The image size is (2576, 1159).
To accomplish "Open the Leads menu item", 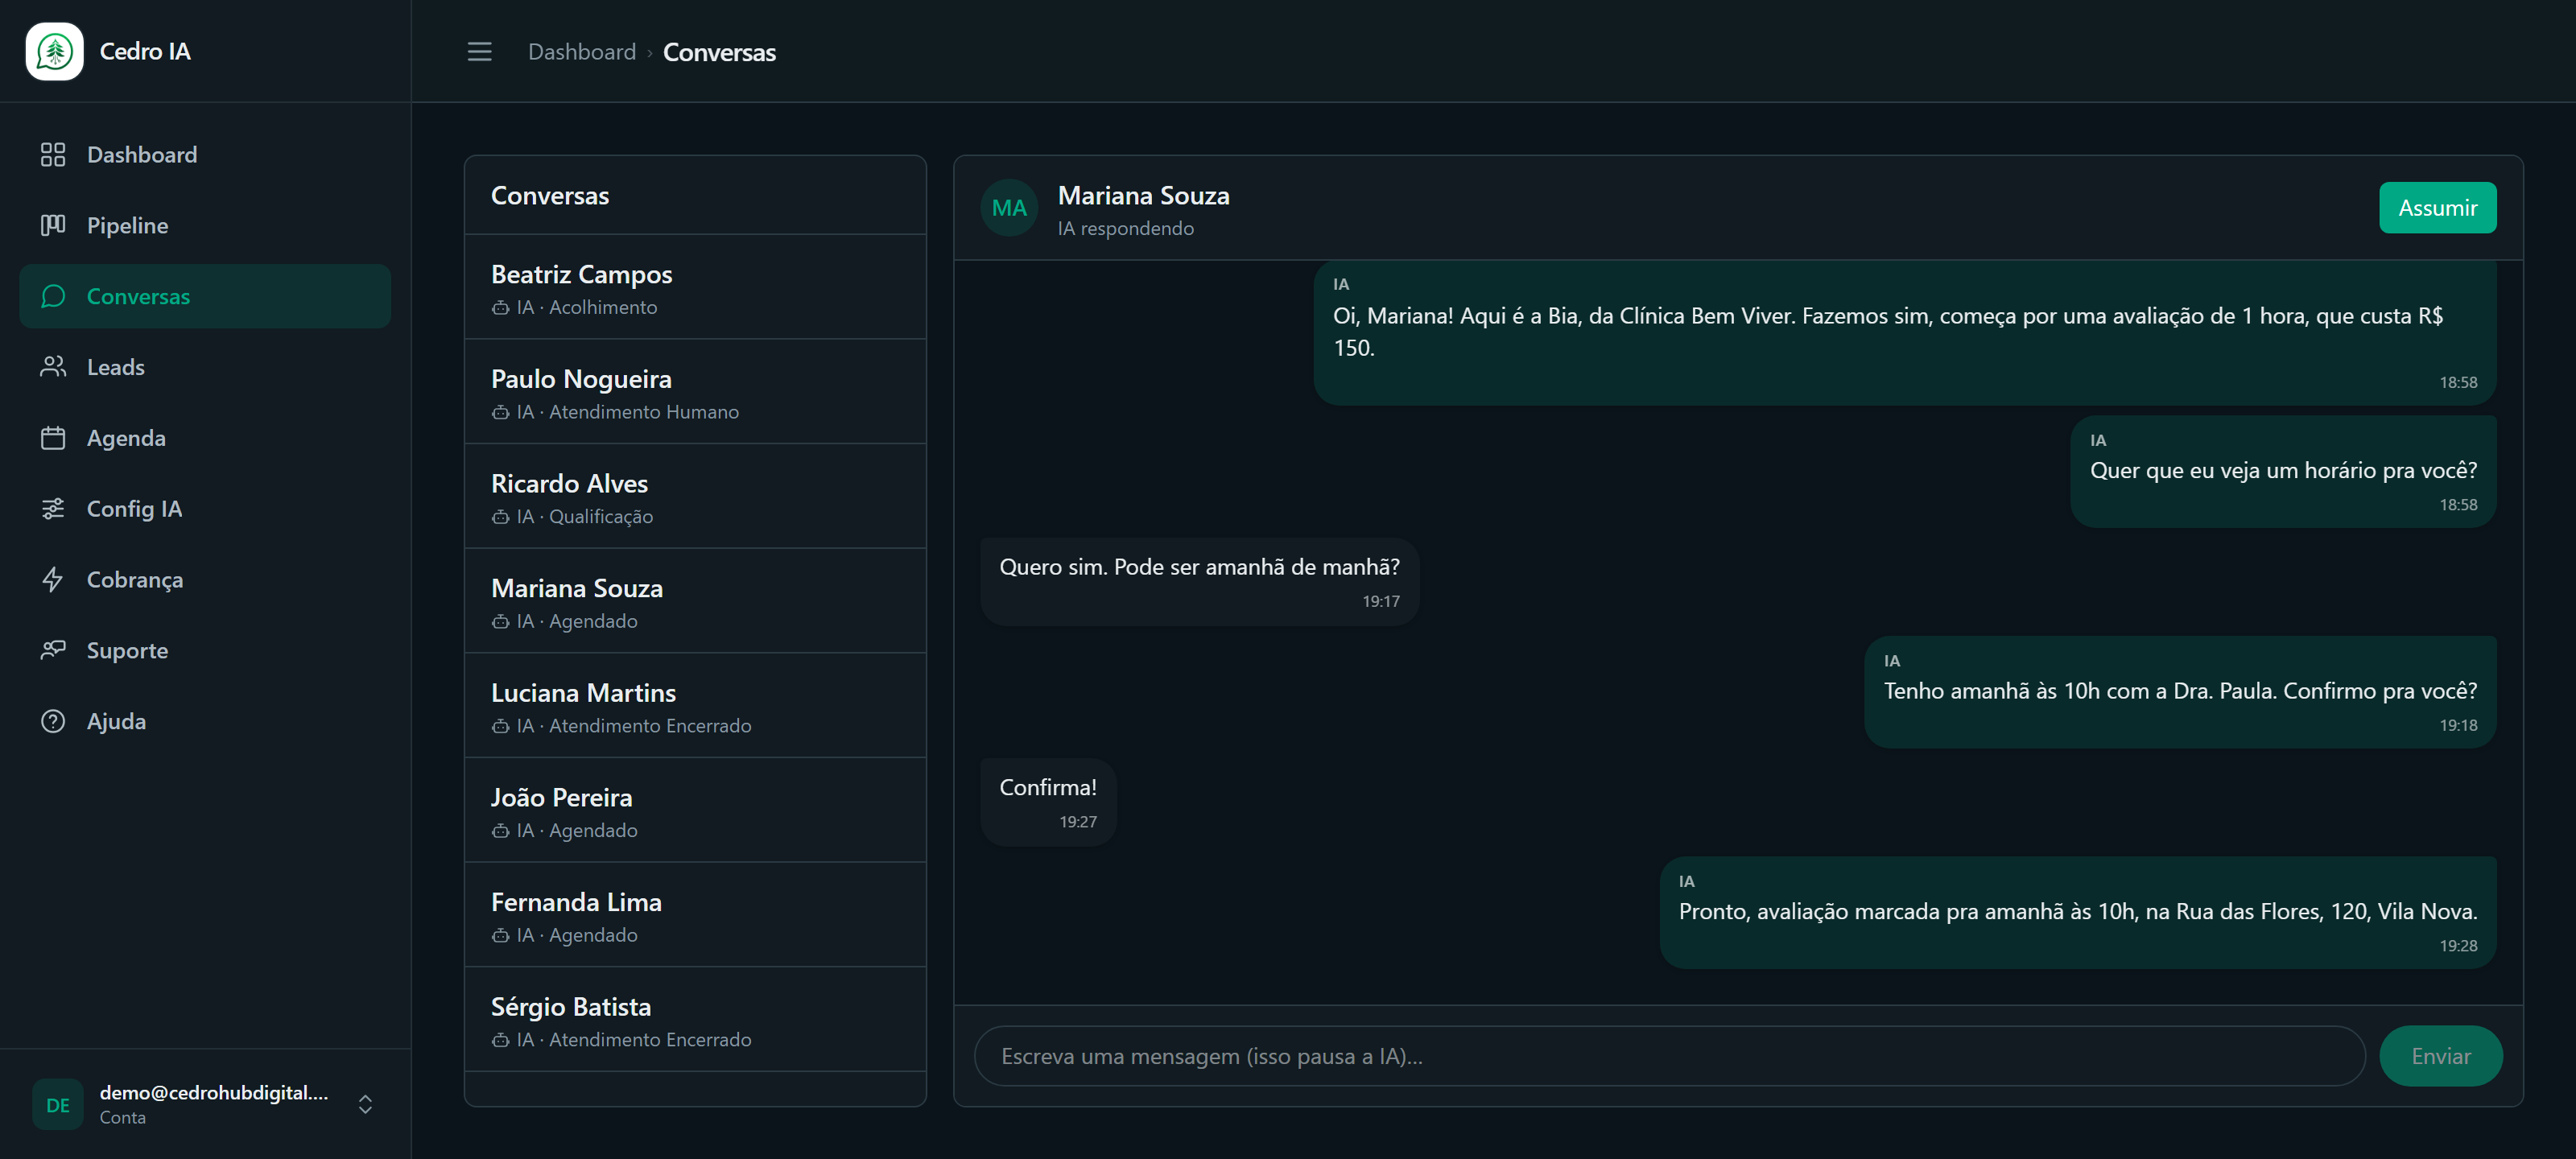I will (205, 367).
